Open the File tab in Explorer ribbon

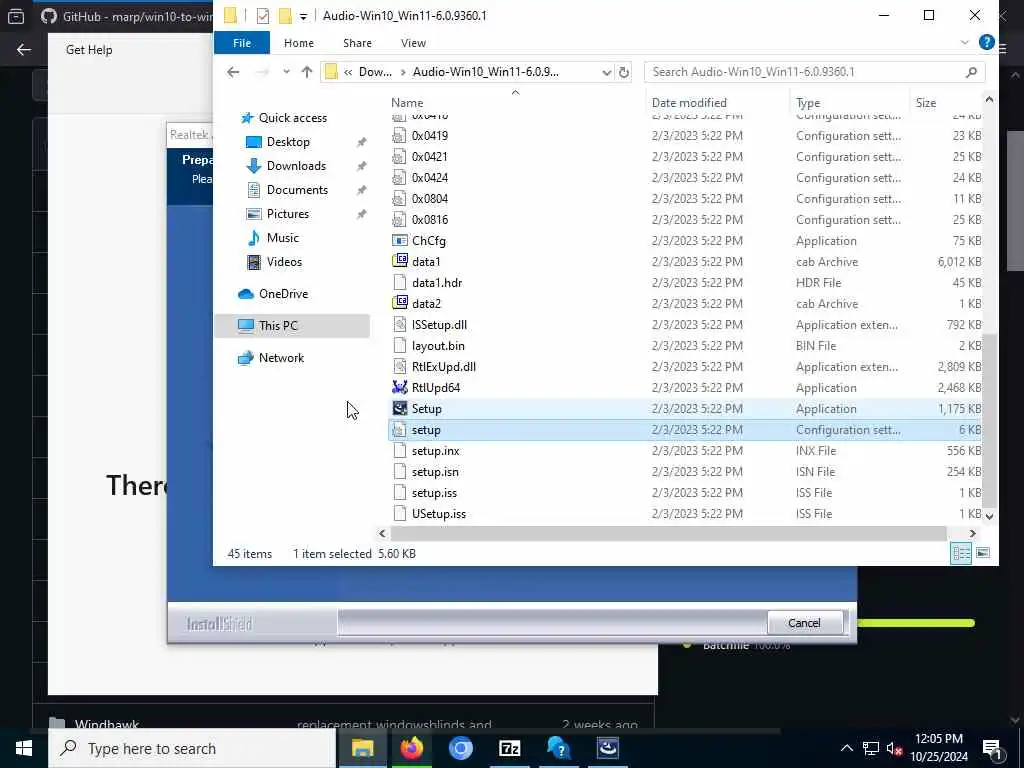[x=242, y=43]
